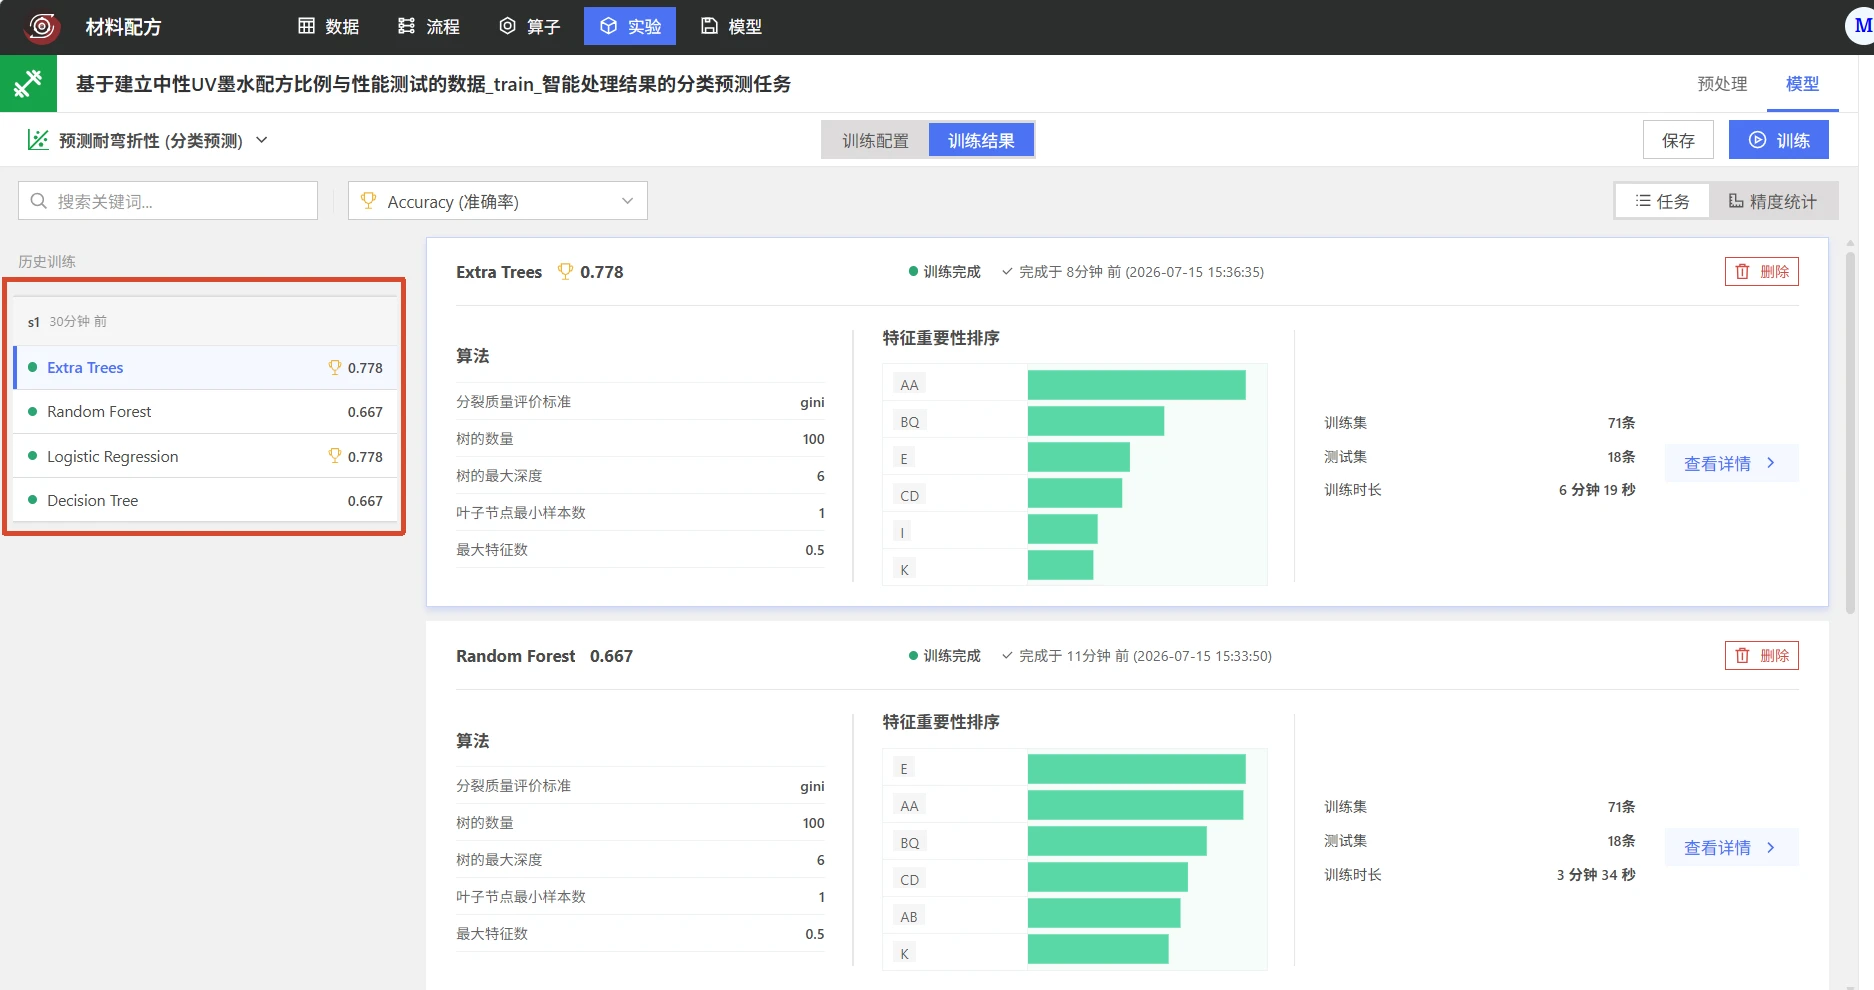This screenshot has width=1874, height=990.
Task: Click the green experiment task icon
Action: click(x=28, y=84)
